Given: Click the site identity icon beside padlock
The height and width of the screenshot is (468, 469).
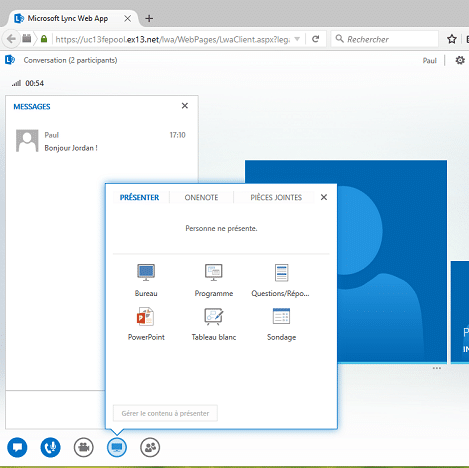Looking at the screenshot, I should (x=27, y=38).
